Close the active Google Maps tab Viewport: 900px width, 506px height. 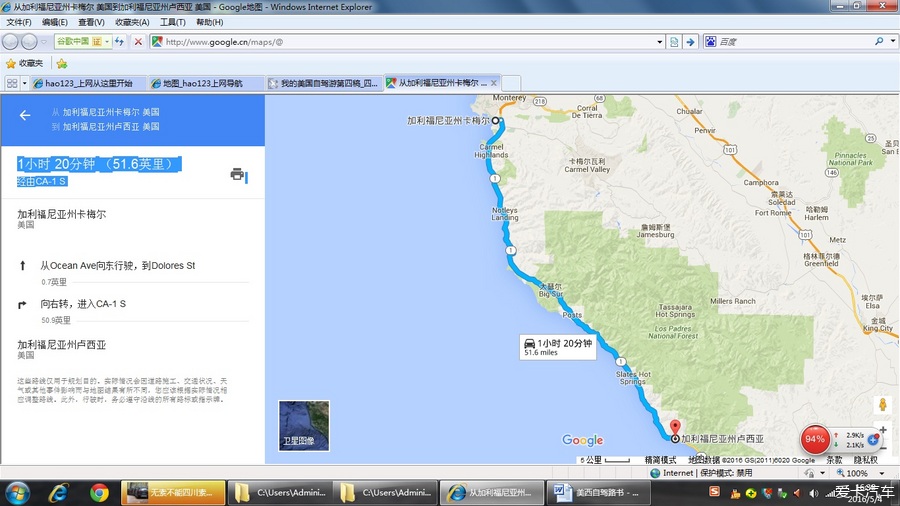[494, 83]
